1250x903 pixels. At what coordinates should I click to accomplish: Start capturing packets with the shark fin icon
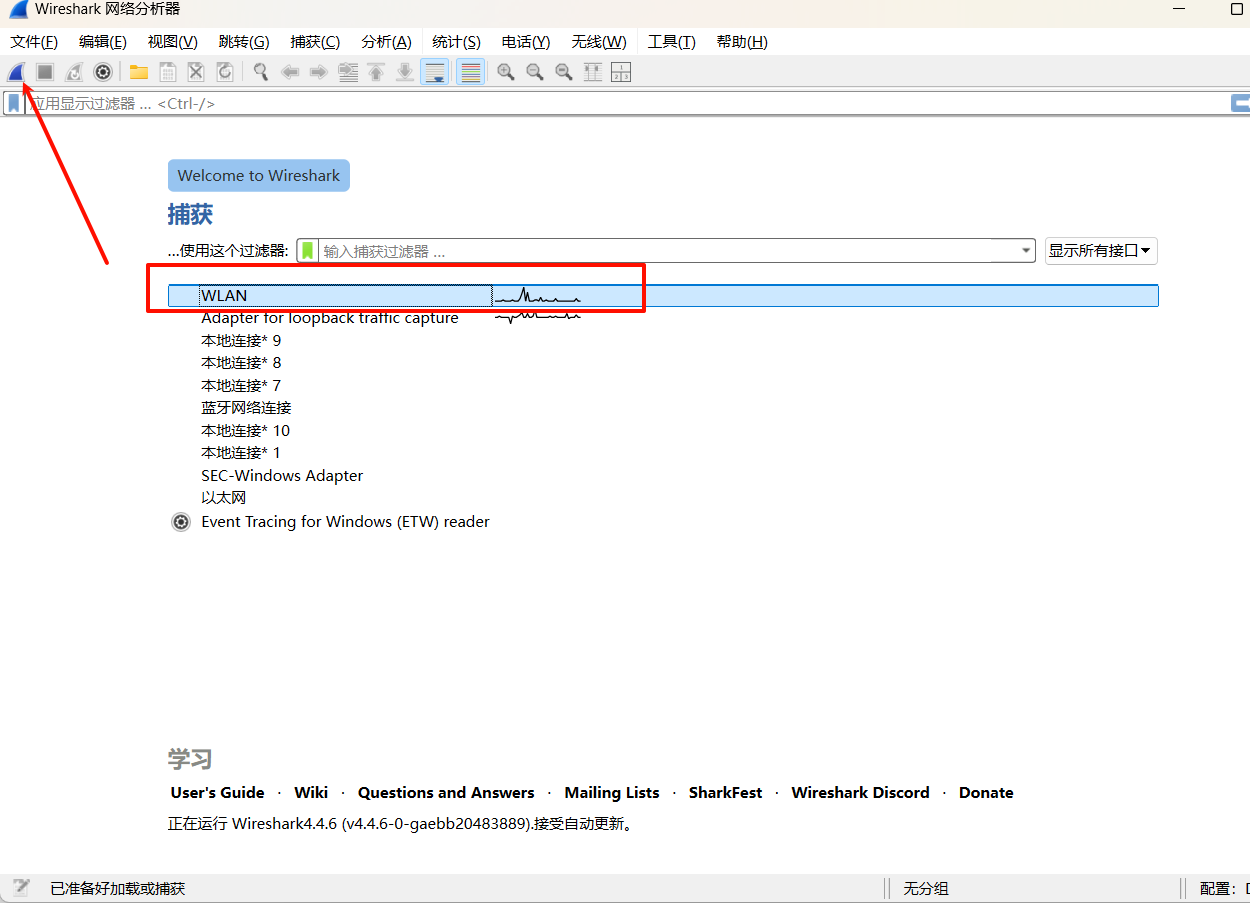pyautogui.click(x=16, y=72)
